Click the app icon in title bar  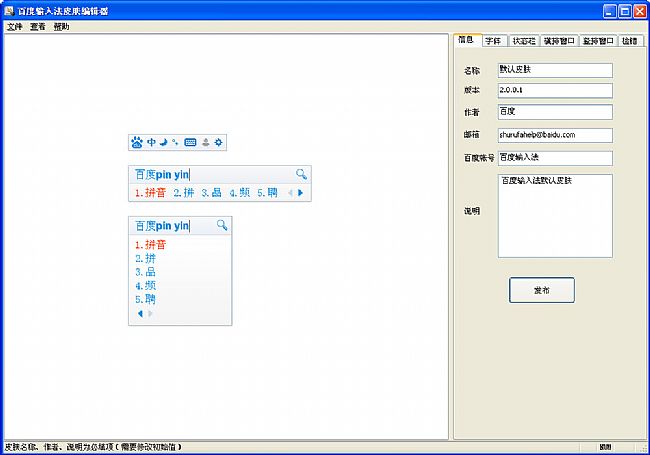(x=9, y=11)
